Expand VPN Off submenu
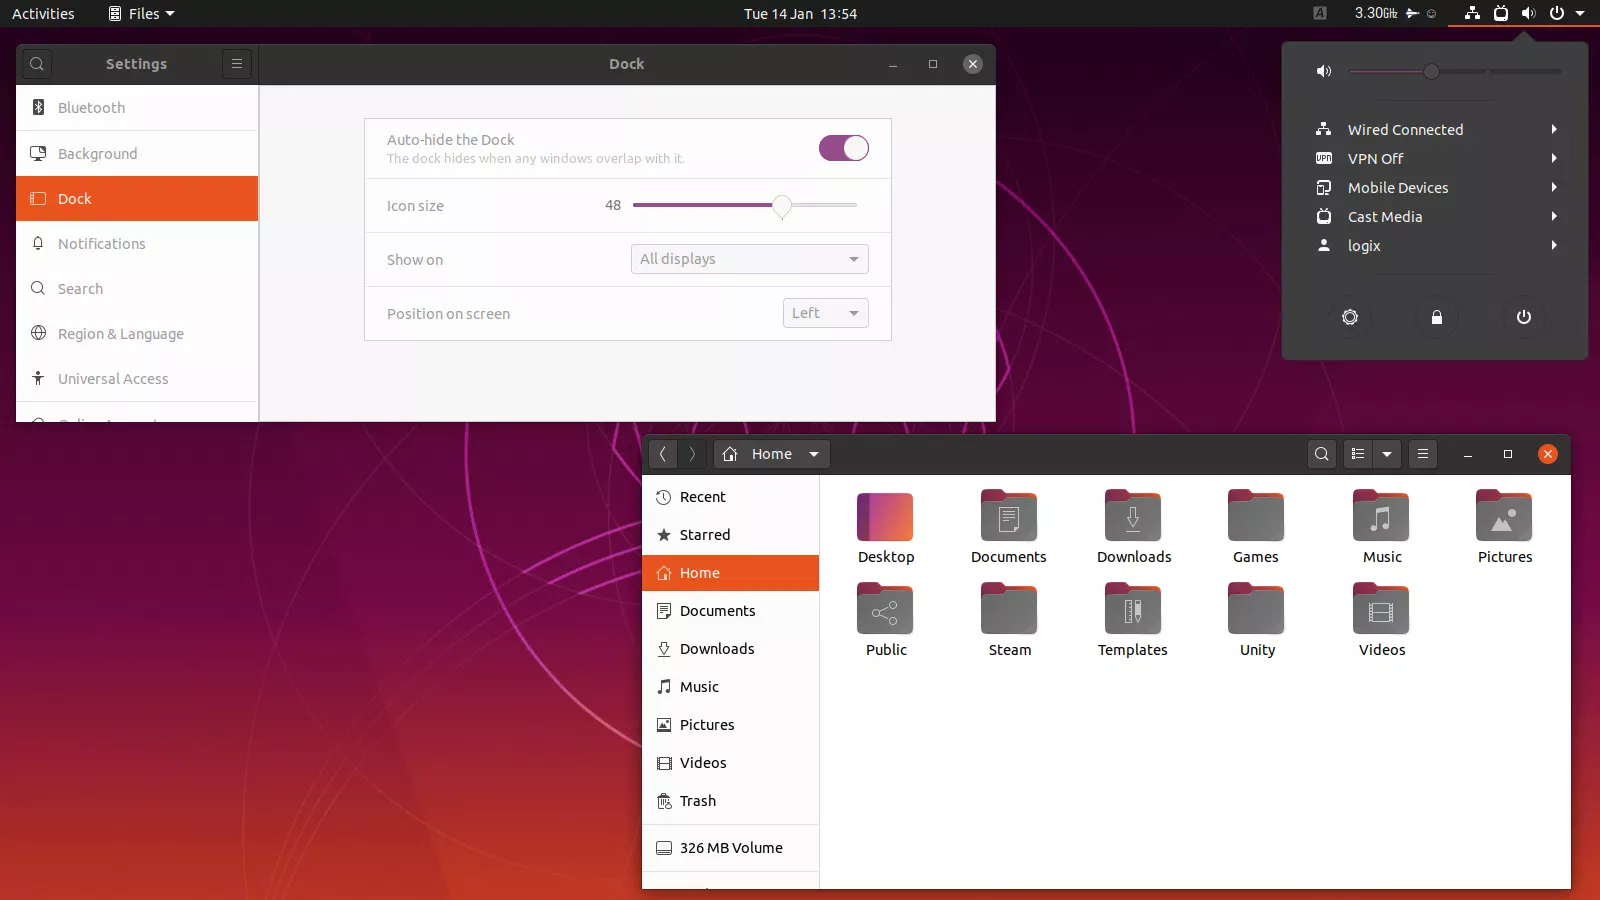Screen dimensions: 1600x900 (1436, 158)
